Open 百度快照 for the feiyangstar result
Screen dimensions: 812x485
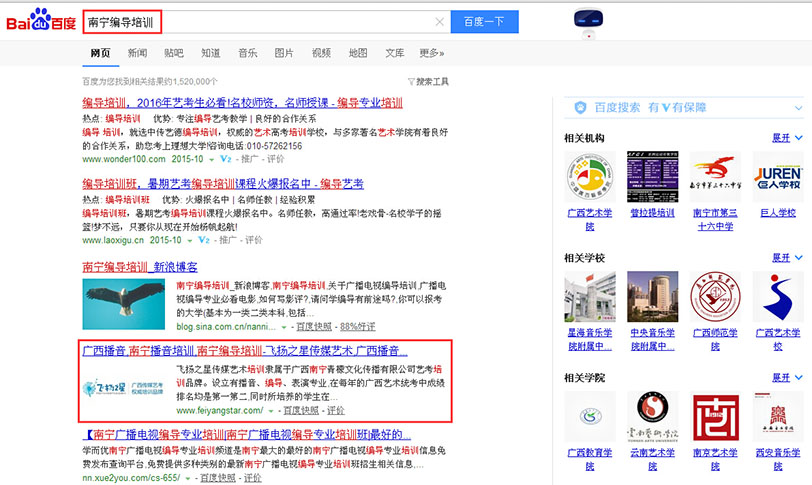(301, 410)
